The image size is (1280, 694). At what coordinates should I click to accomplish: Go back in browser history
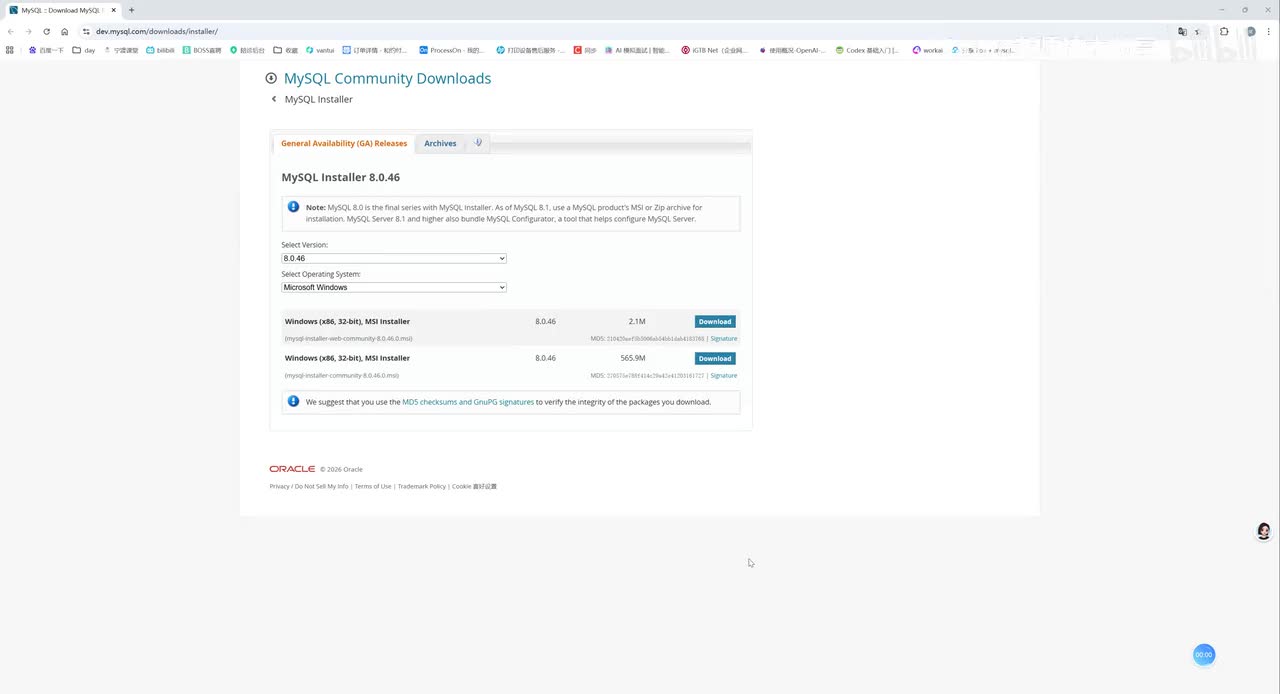pos(11,31)
